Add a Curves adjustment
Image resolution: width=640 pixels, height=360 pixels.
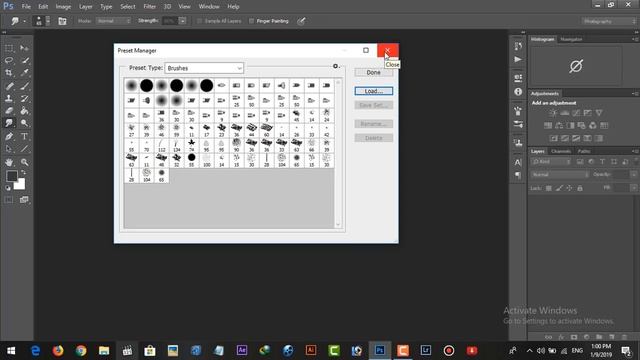pyautogui.click(x=576, y=113)
